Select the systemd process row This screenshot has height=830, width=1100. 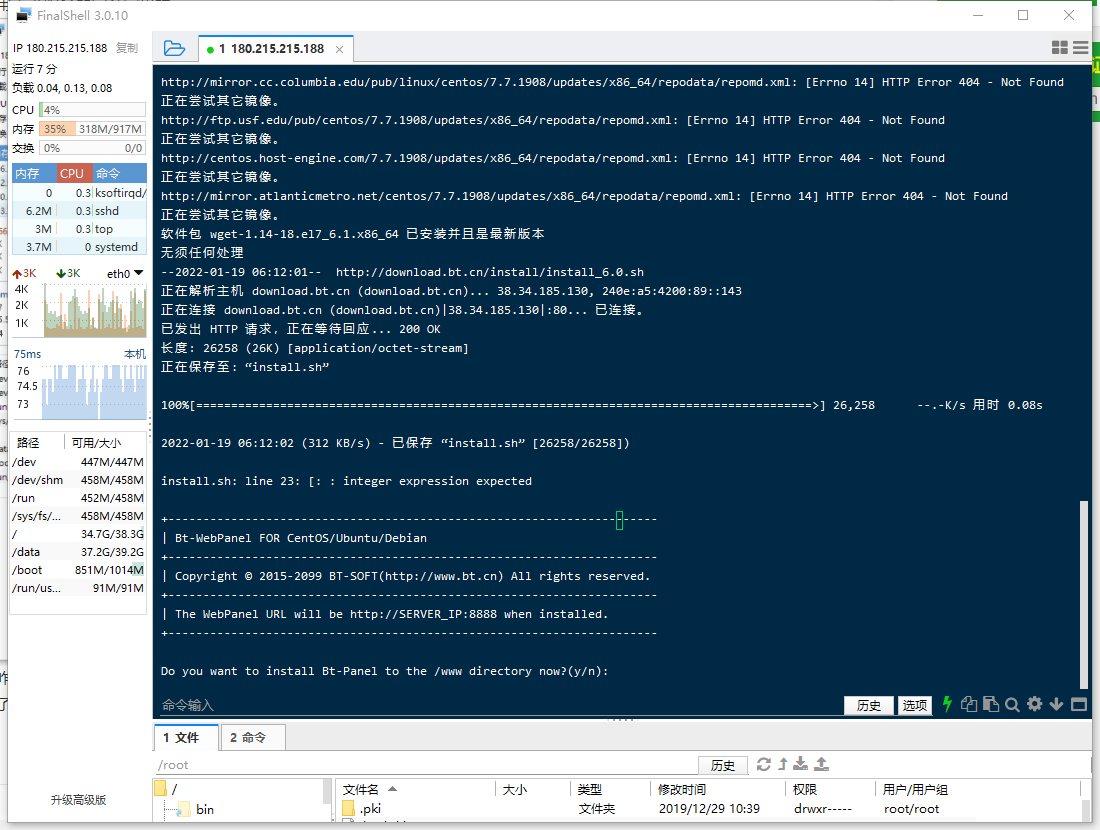(79, 247)
